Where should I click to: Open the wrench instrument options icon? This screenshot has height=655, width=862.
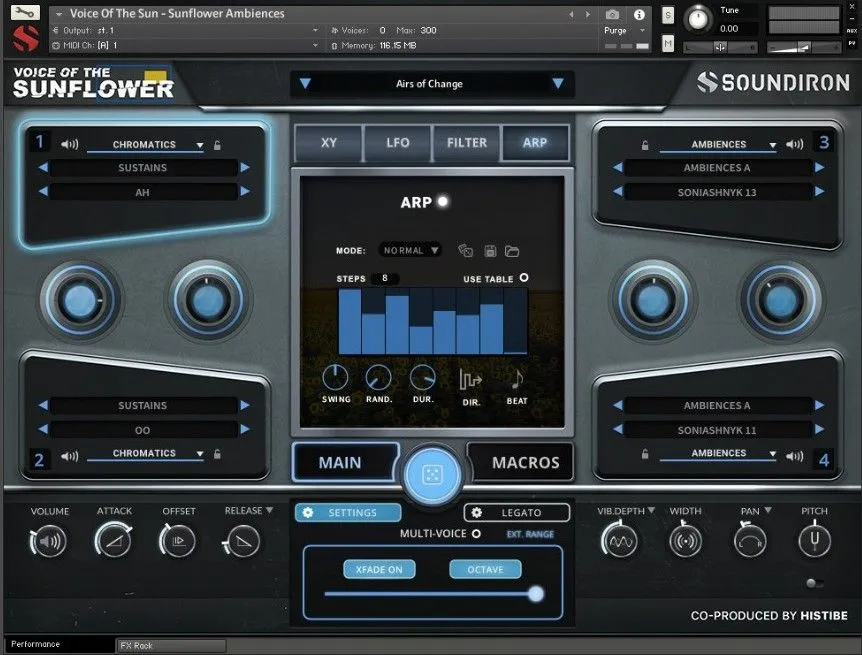(25, 12)
